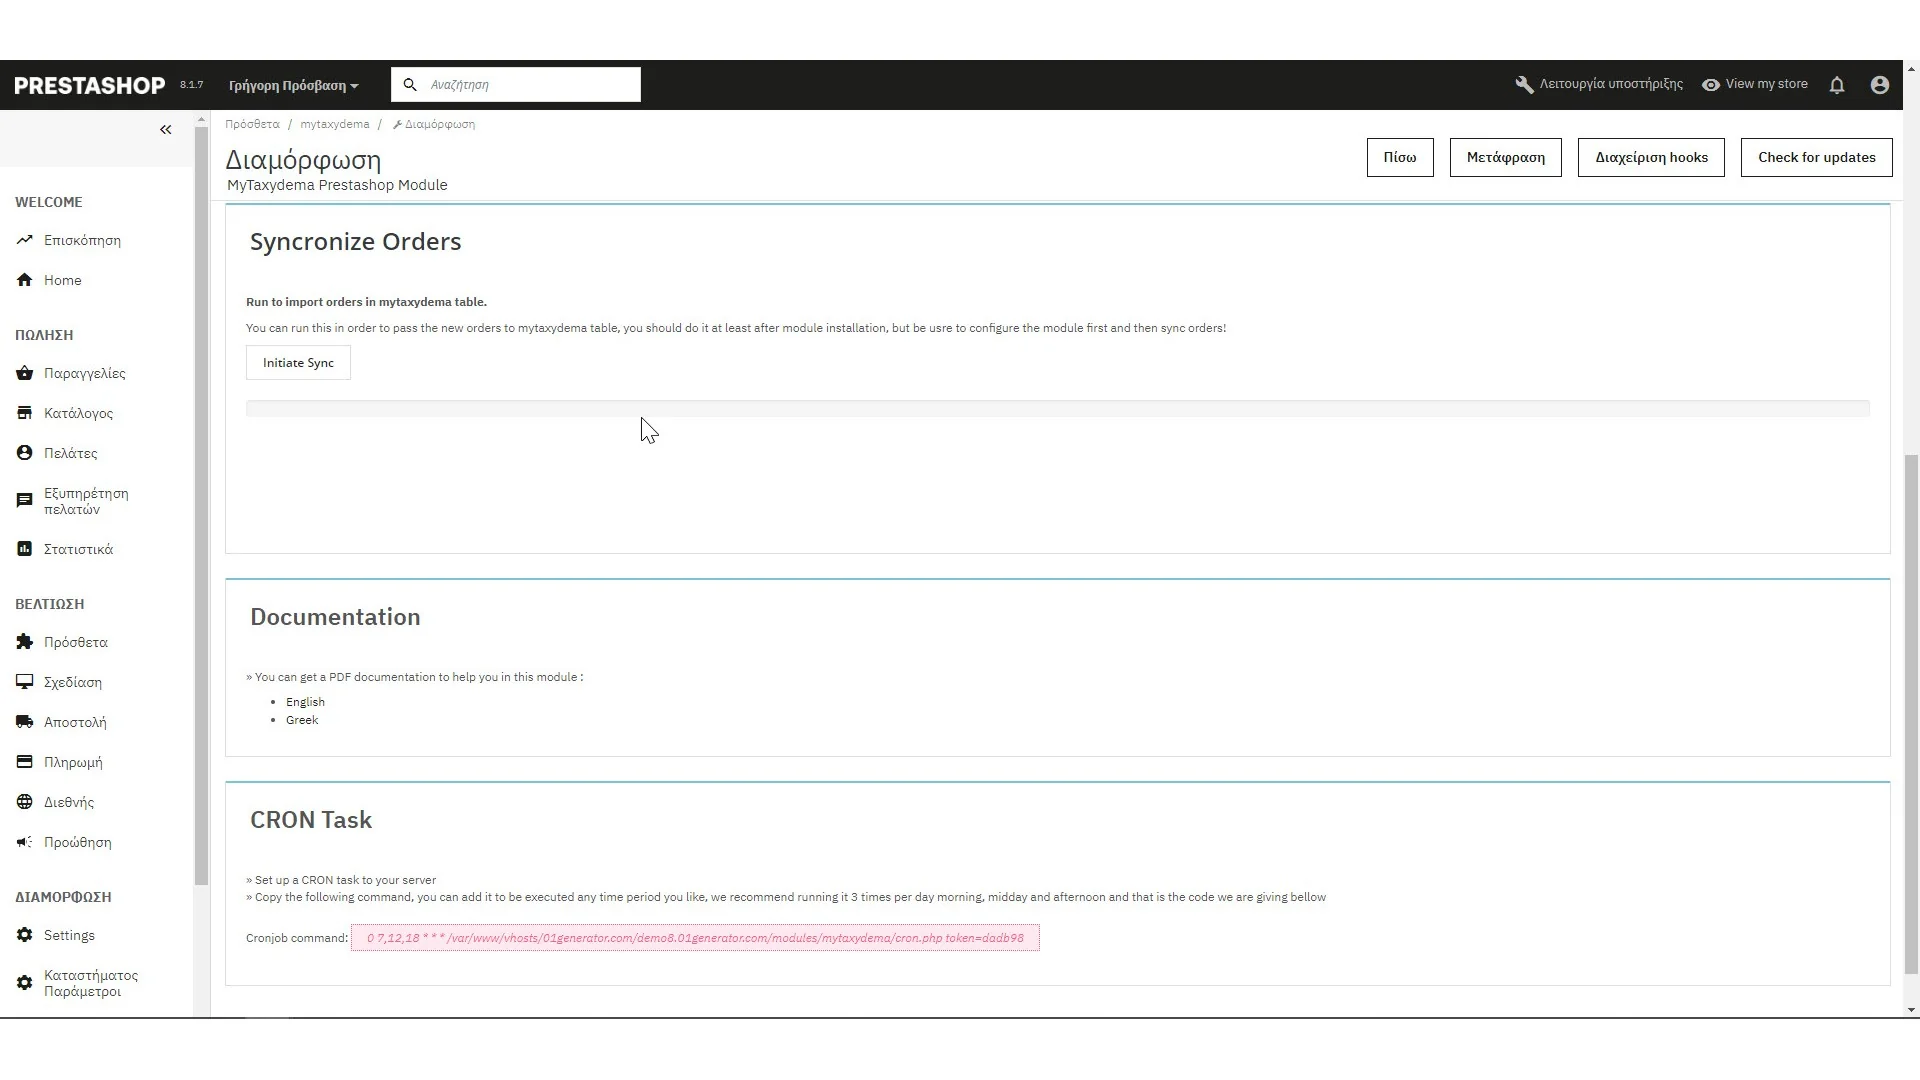
Task: Click the Settings gear icon in sidebar
Action: pos(25,935)
